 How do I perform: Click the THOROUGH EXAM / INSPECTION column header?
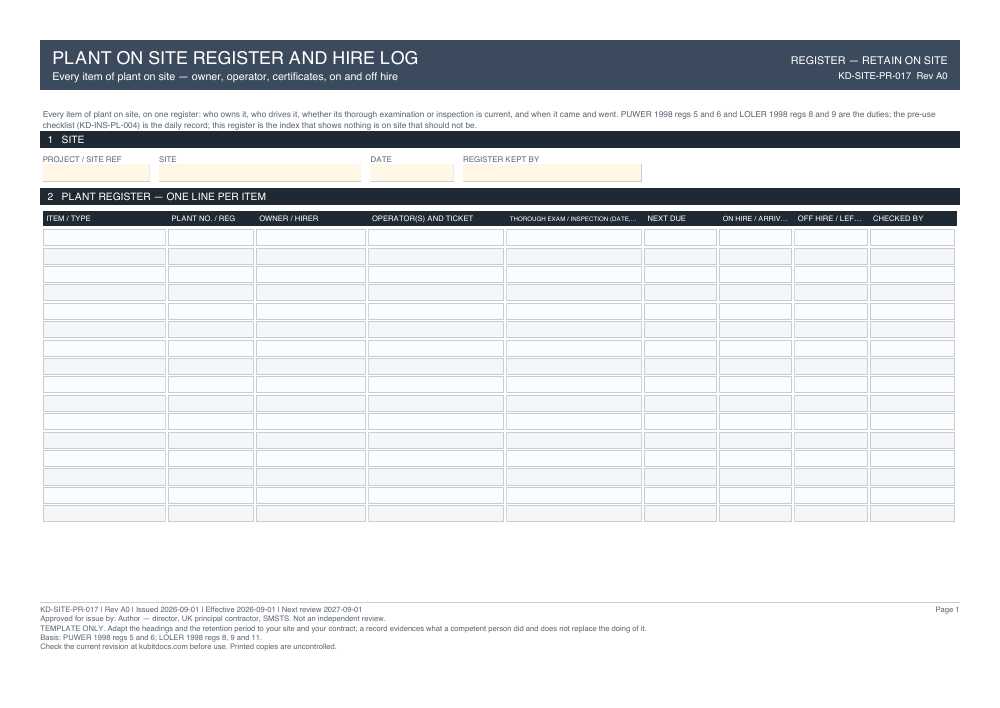point(573,219)
